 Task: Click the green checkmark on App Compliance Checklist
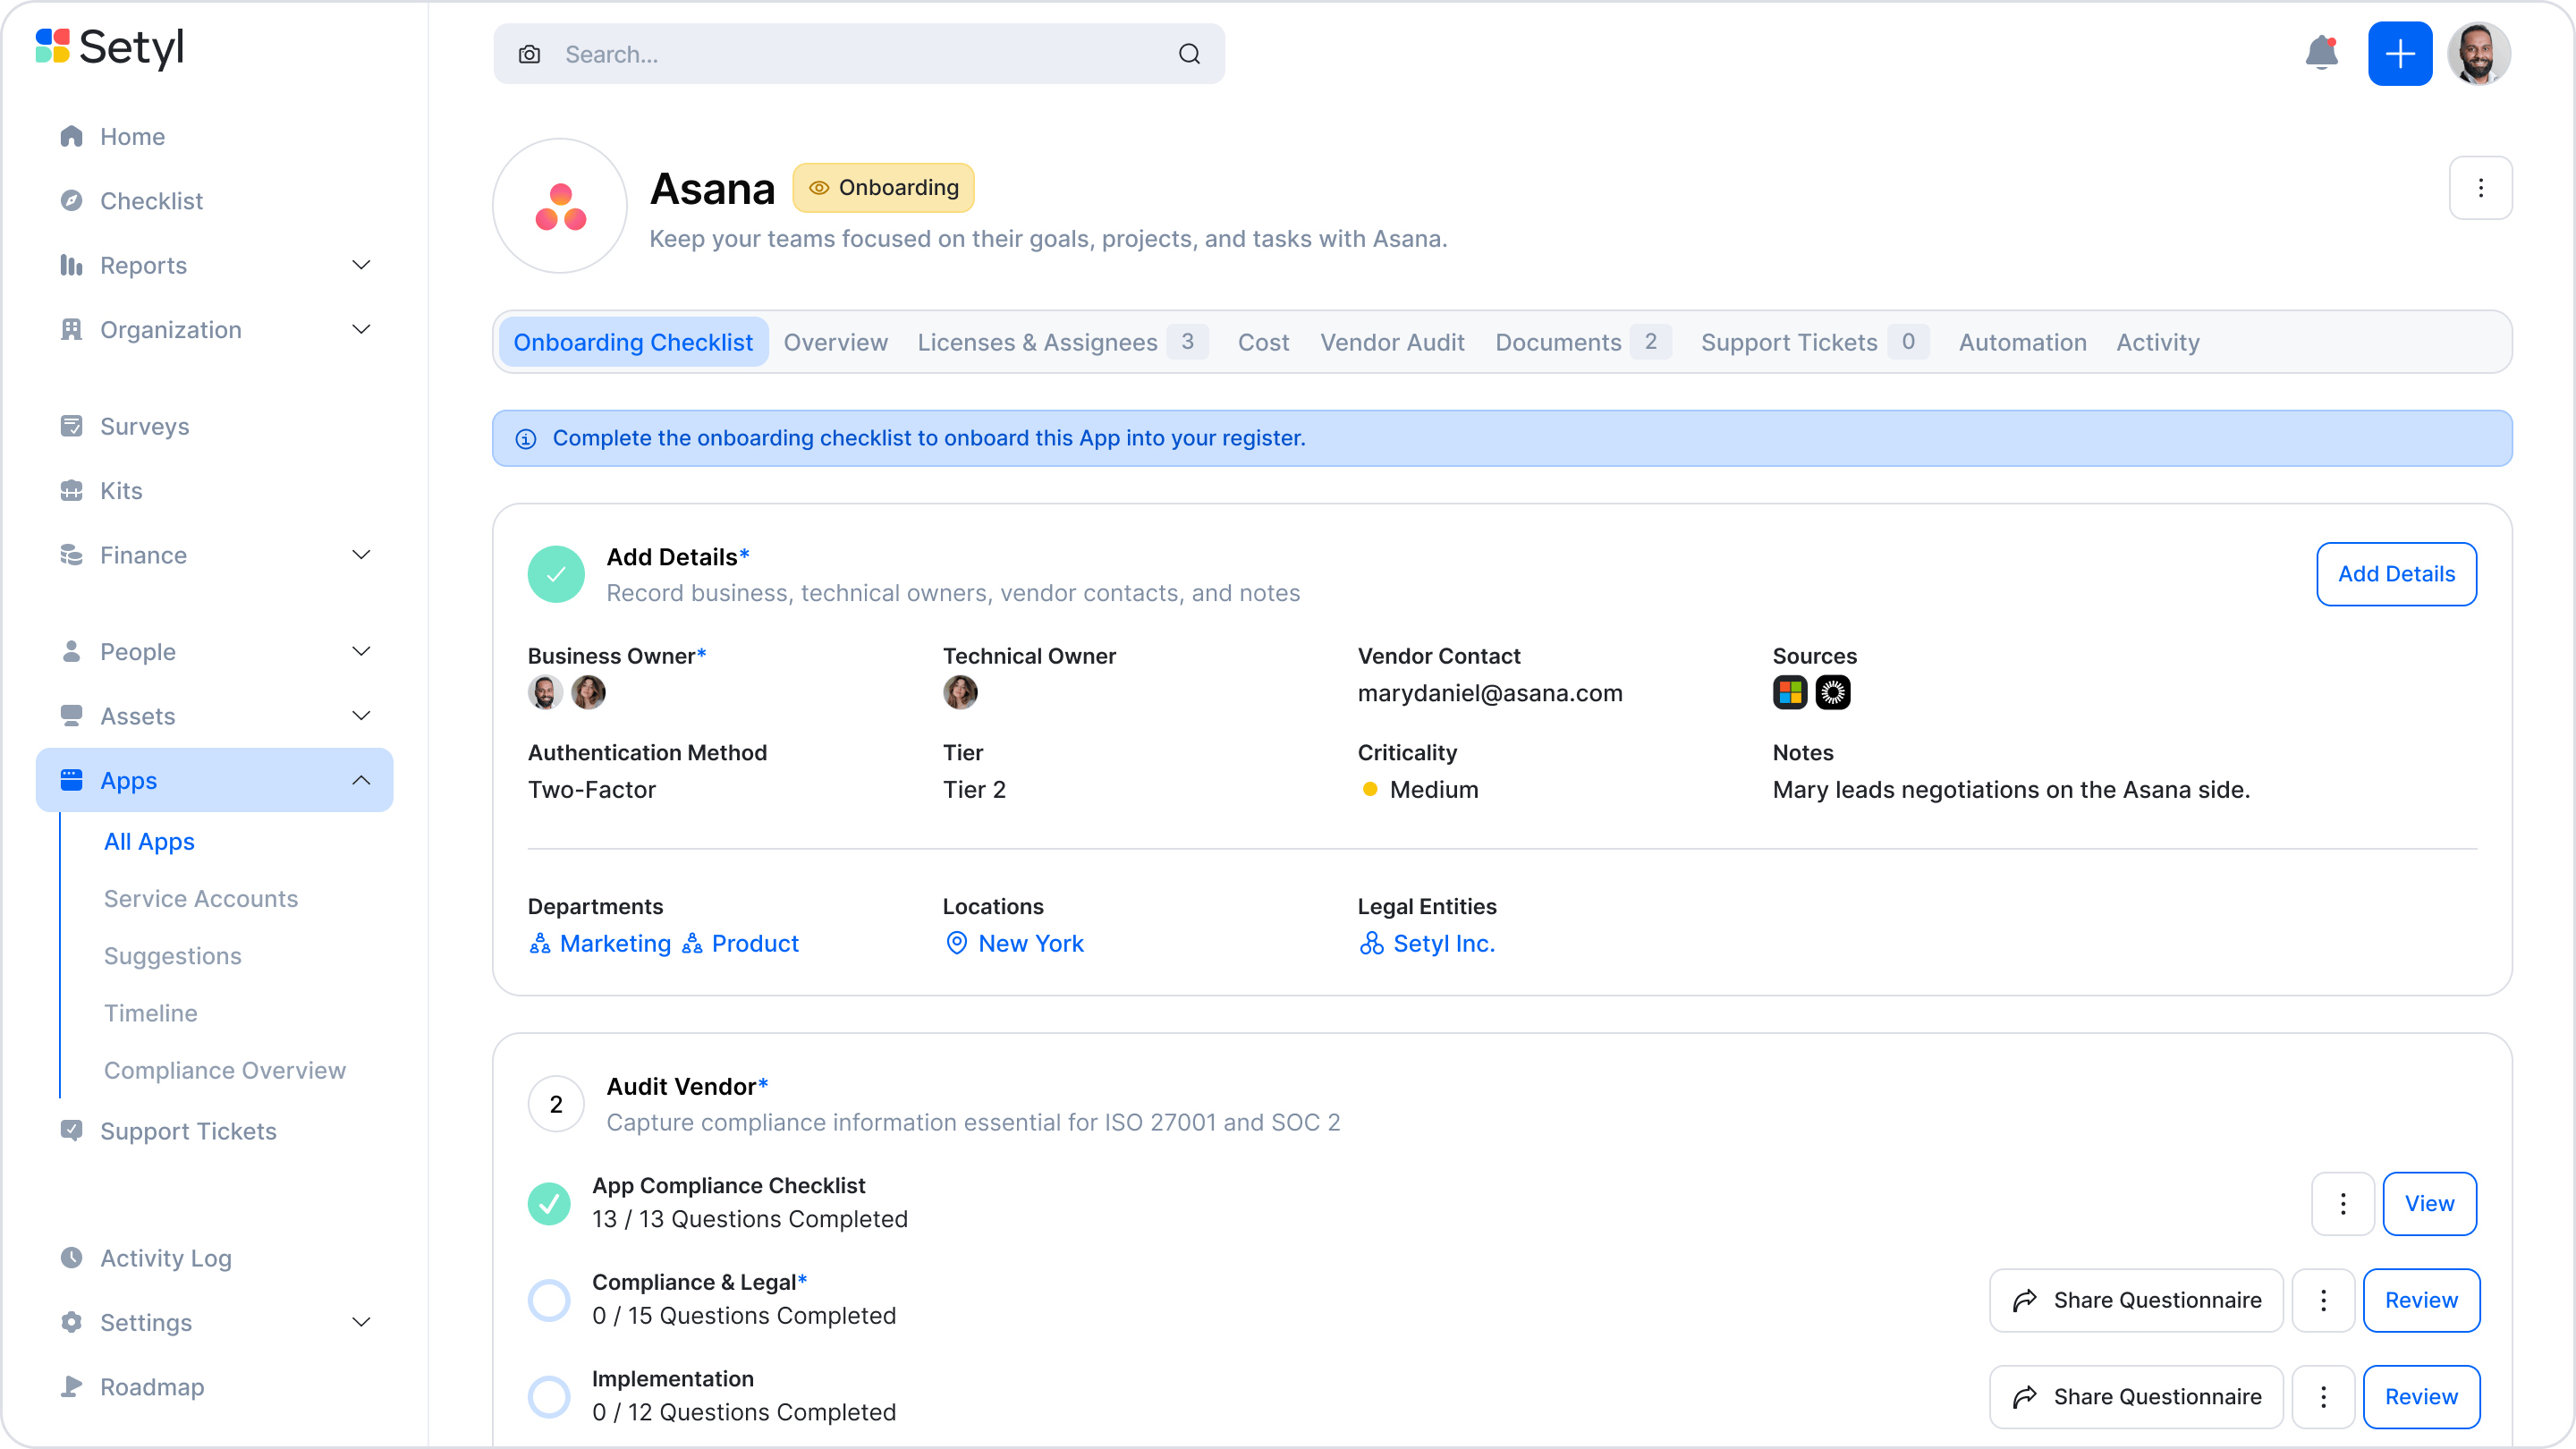click(x=549, y=1203)
